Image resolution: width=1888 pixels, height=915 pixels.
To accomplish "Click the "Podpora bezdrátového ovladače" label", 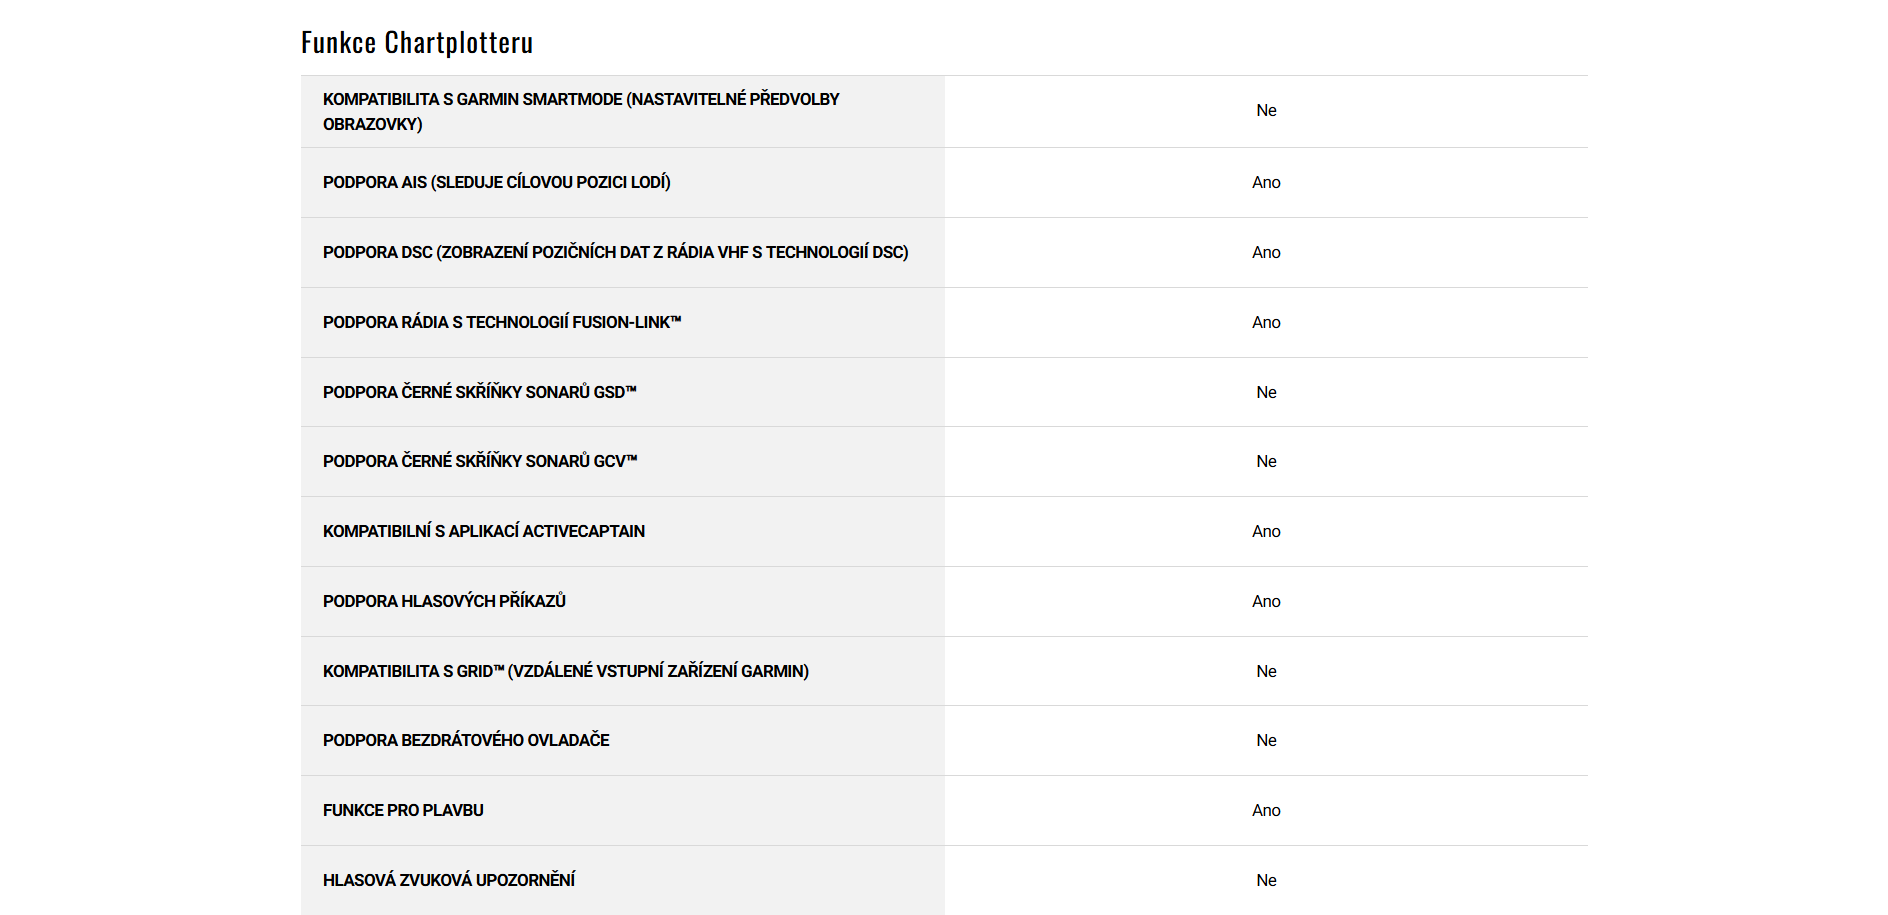I will 466,740.
